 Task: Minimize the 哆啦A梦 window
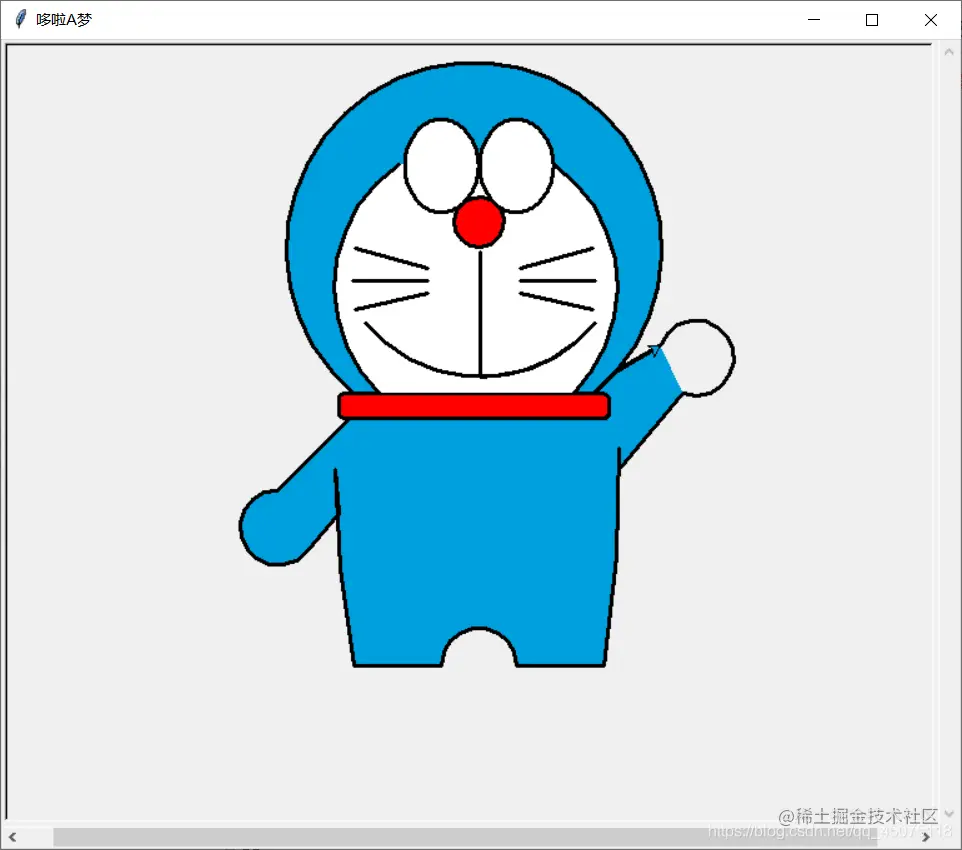click(x=813, y=19)
